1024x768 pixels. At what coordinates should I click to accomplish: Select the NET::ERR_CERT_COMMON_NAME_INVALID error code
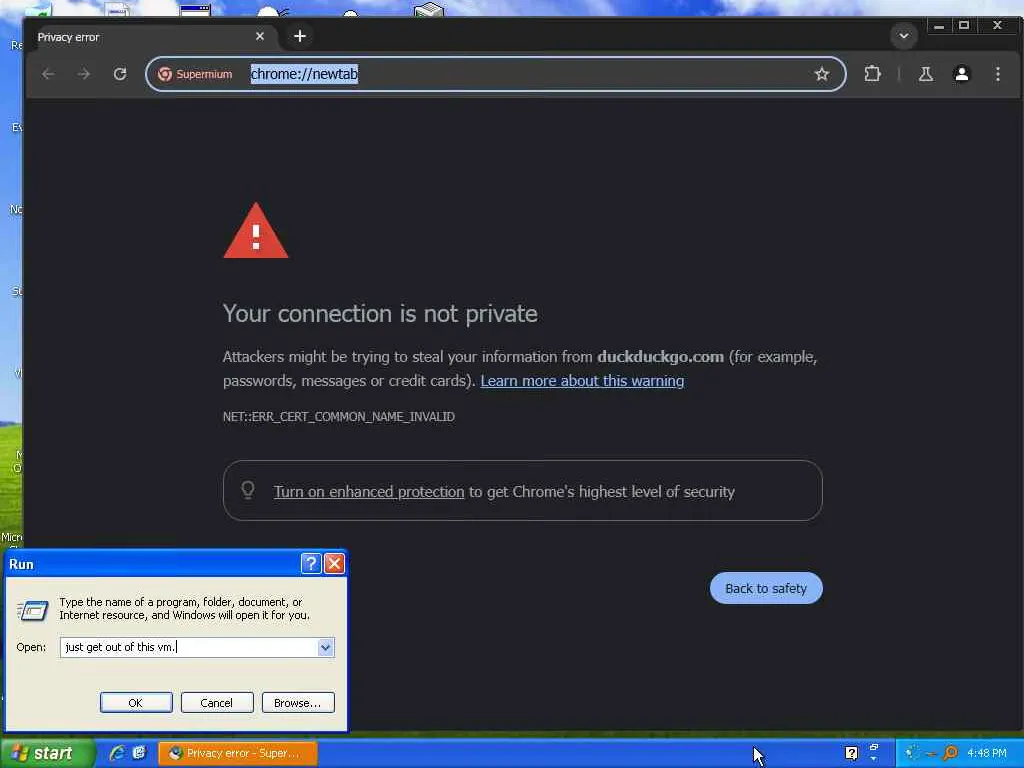click(339, 417)
